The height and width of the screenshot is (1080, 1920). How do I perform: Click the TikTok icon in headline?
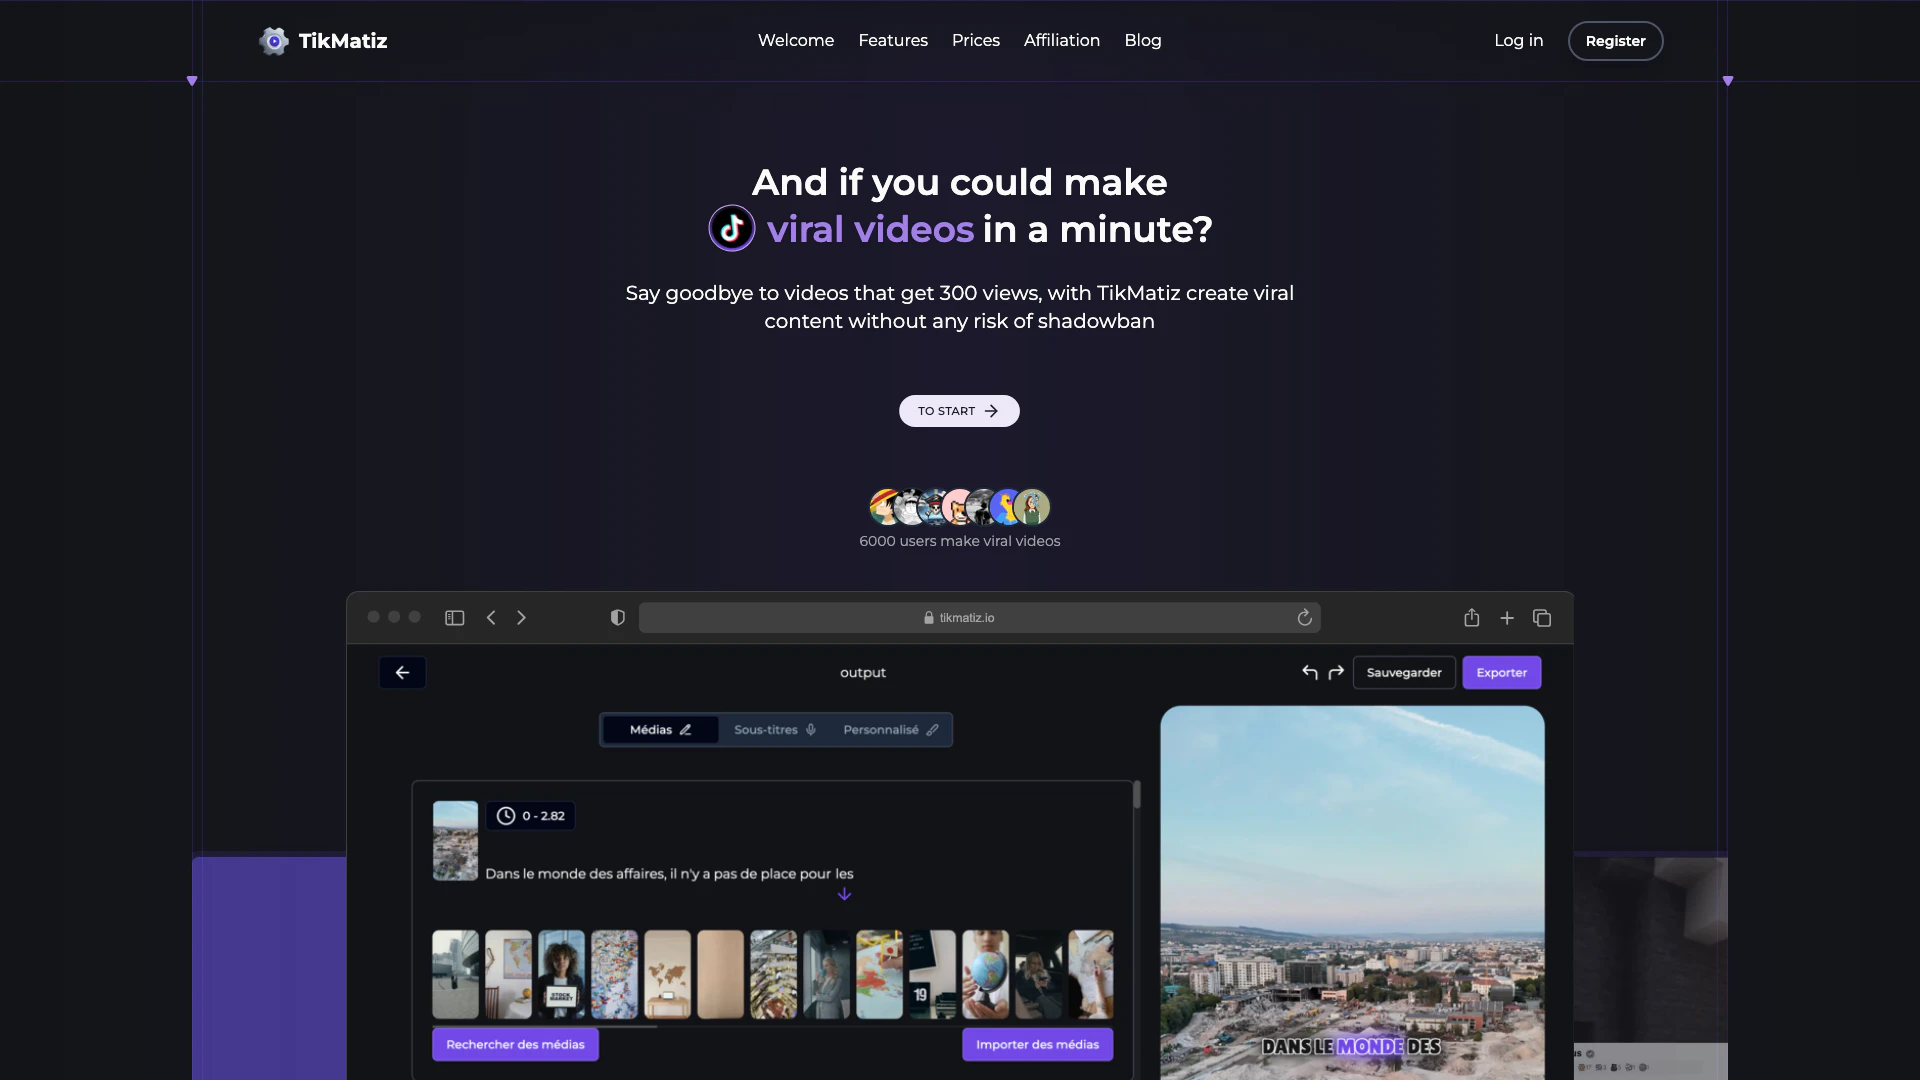coord(732,229)
